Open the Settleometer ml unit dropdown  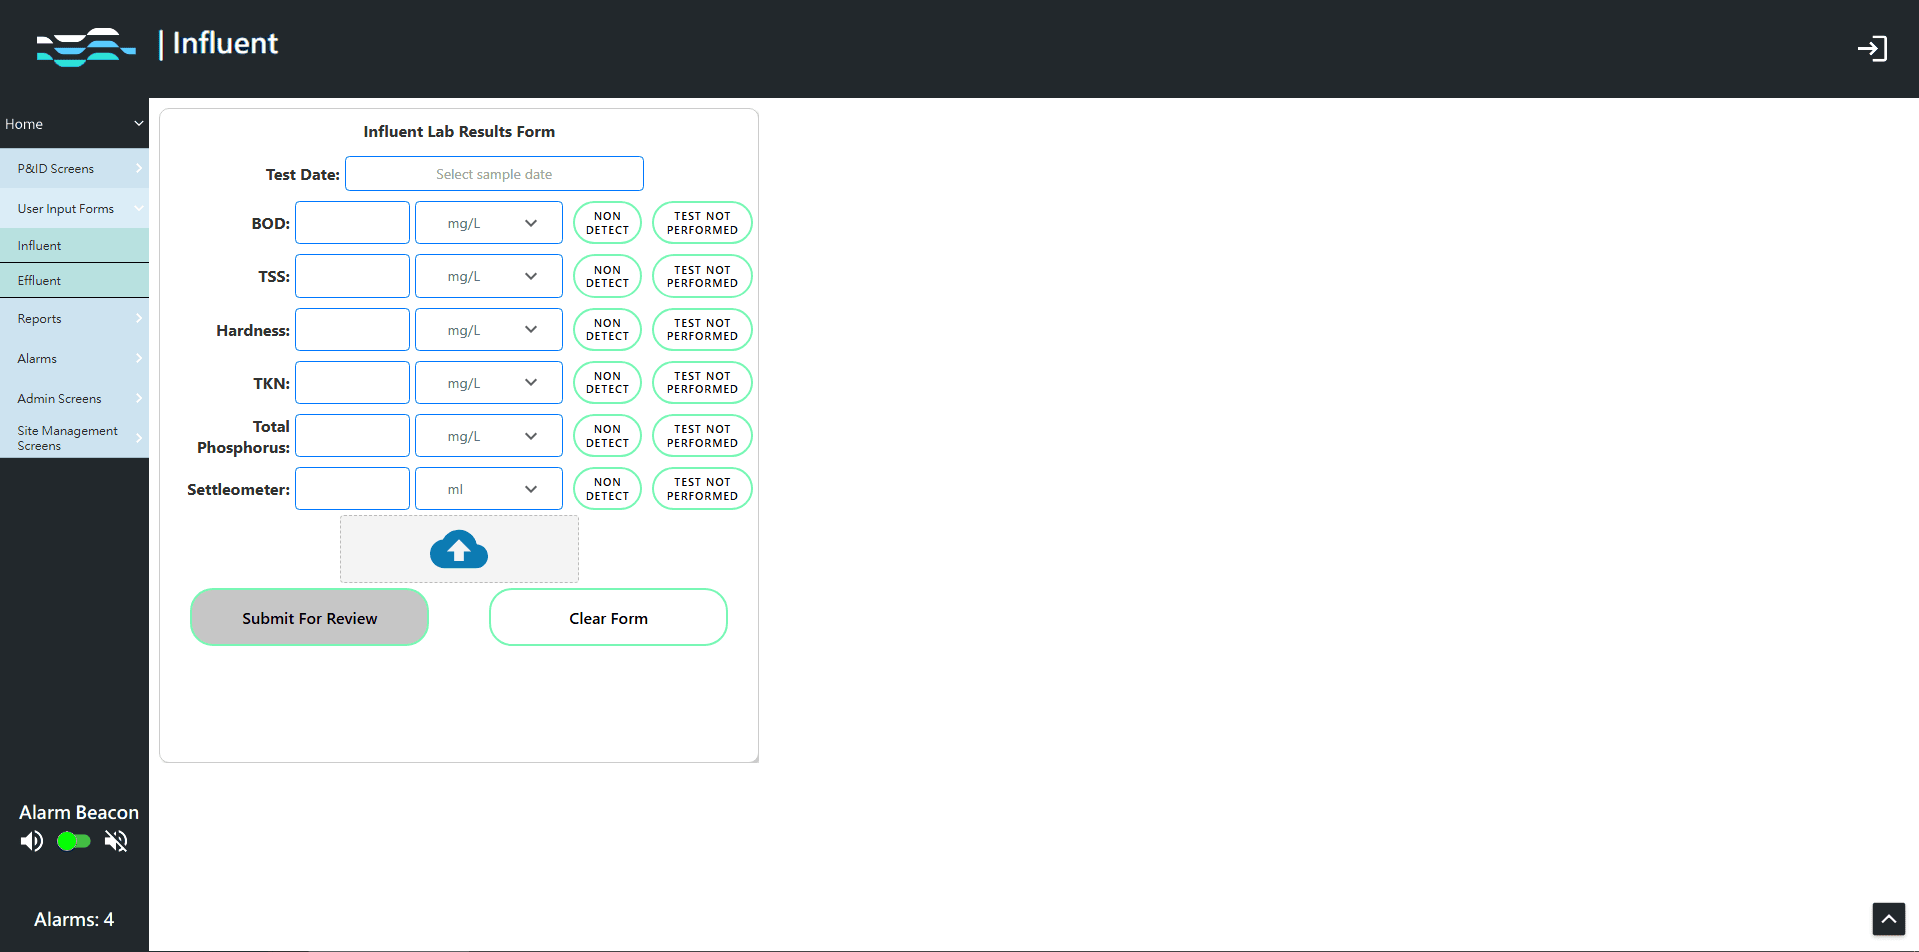(489, 488)
